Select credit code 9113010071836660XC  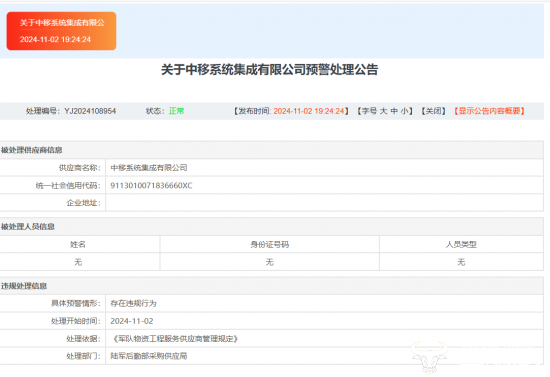point(152,186)
